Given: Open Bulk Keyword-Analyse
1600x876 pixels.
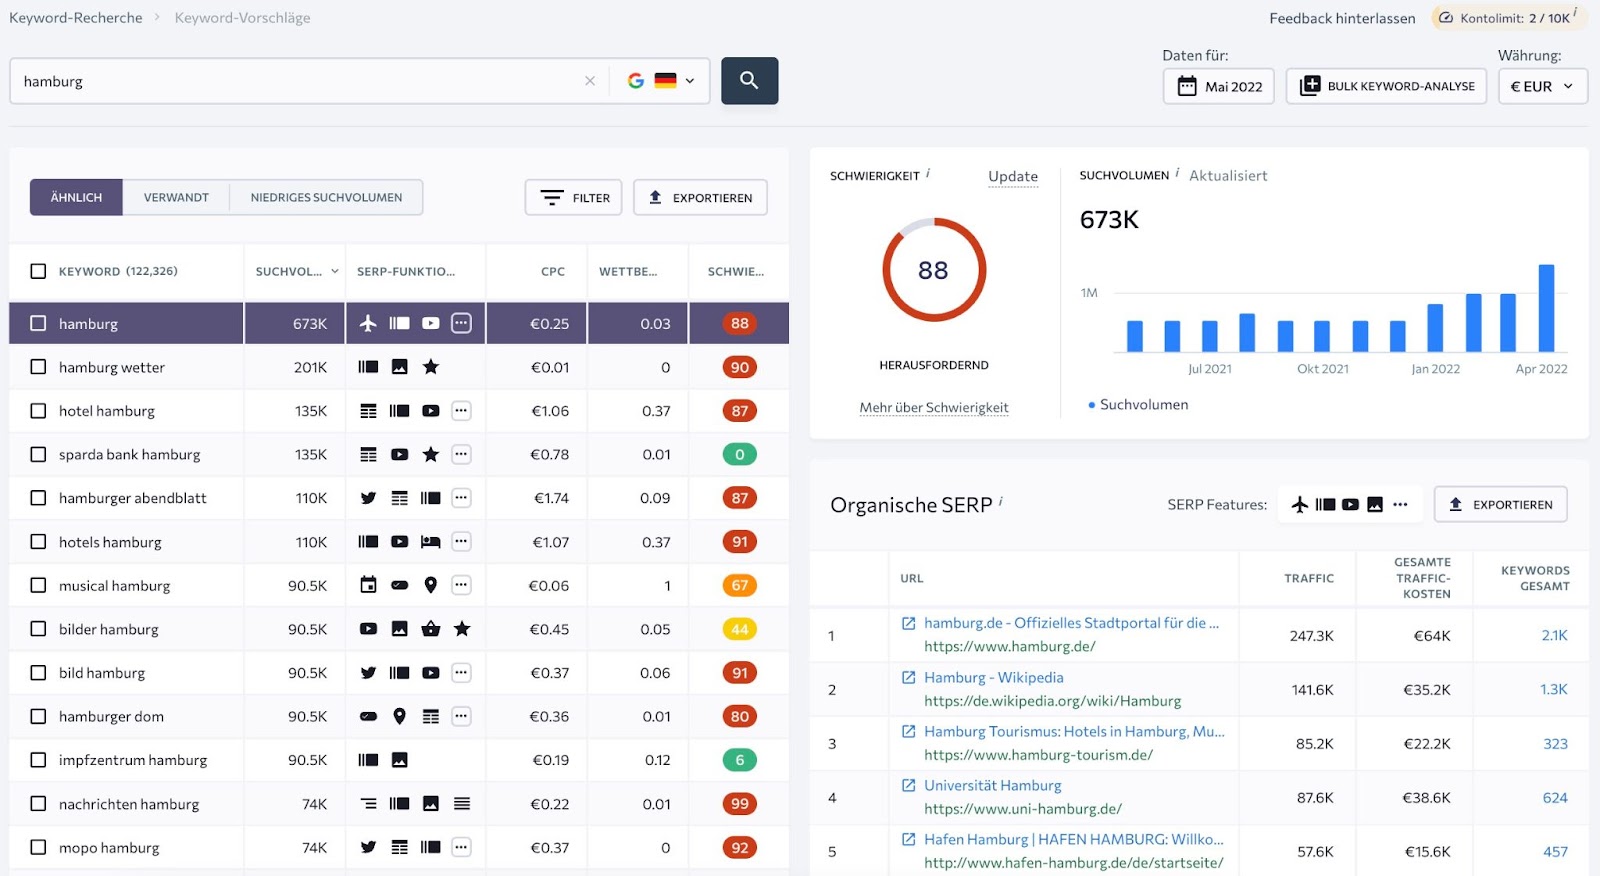Looking at the screenshot, I should (1386, 86).
